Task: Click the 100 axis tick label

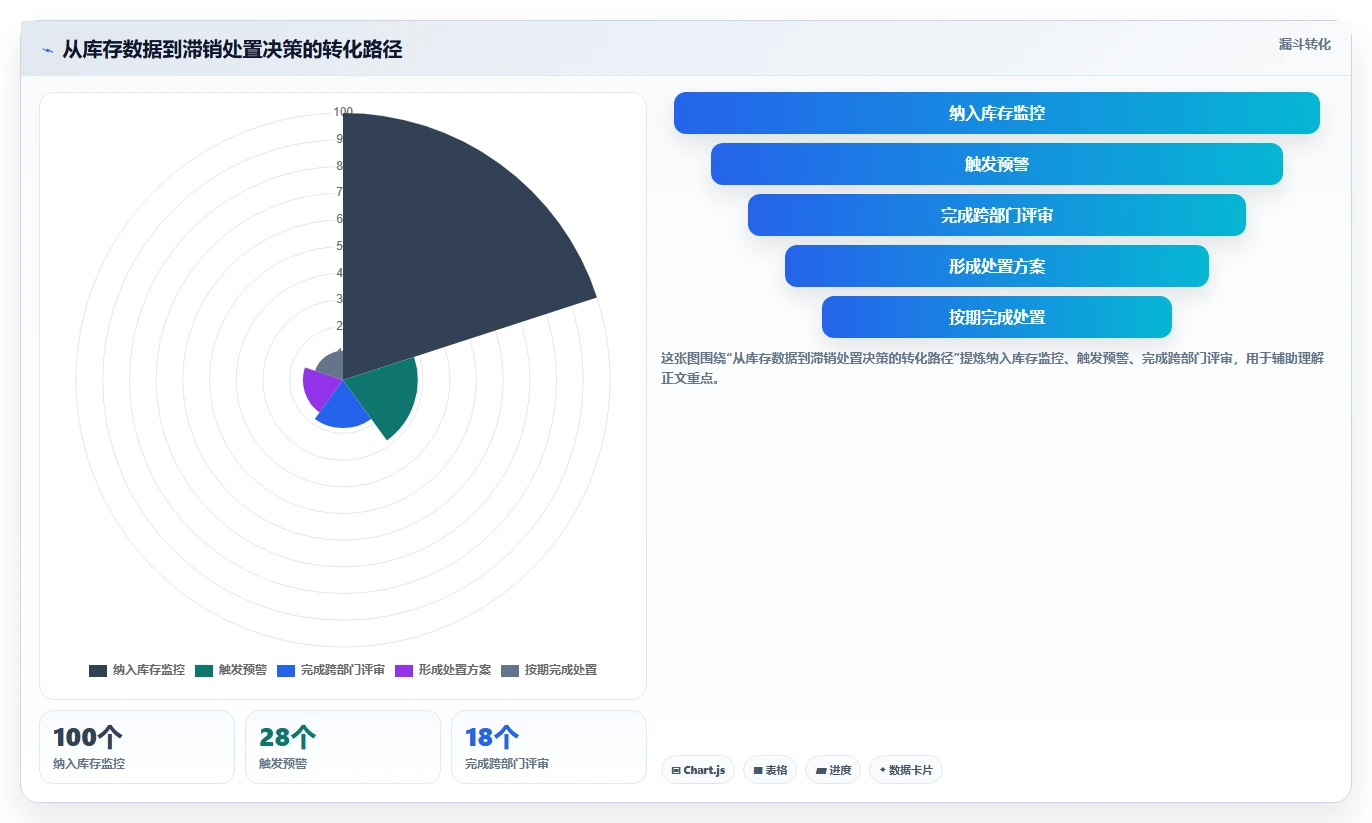Action: coord(343,112)
